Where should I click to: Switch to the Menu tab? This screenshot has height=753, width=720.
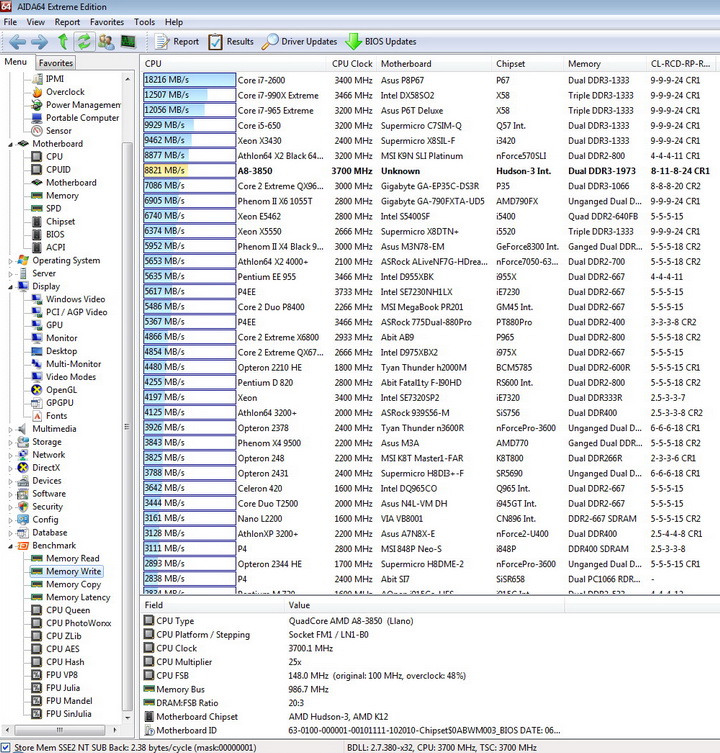coord(16,62)
